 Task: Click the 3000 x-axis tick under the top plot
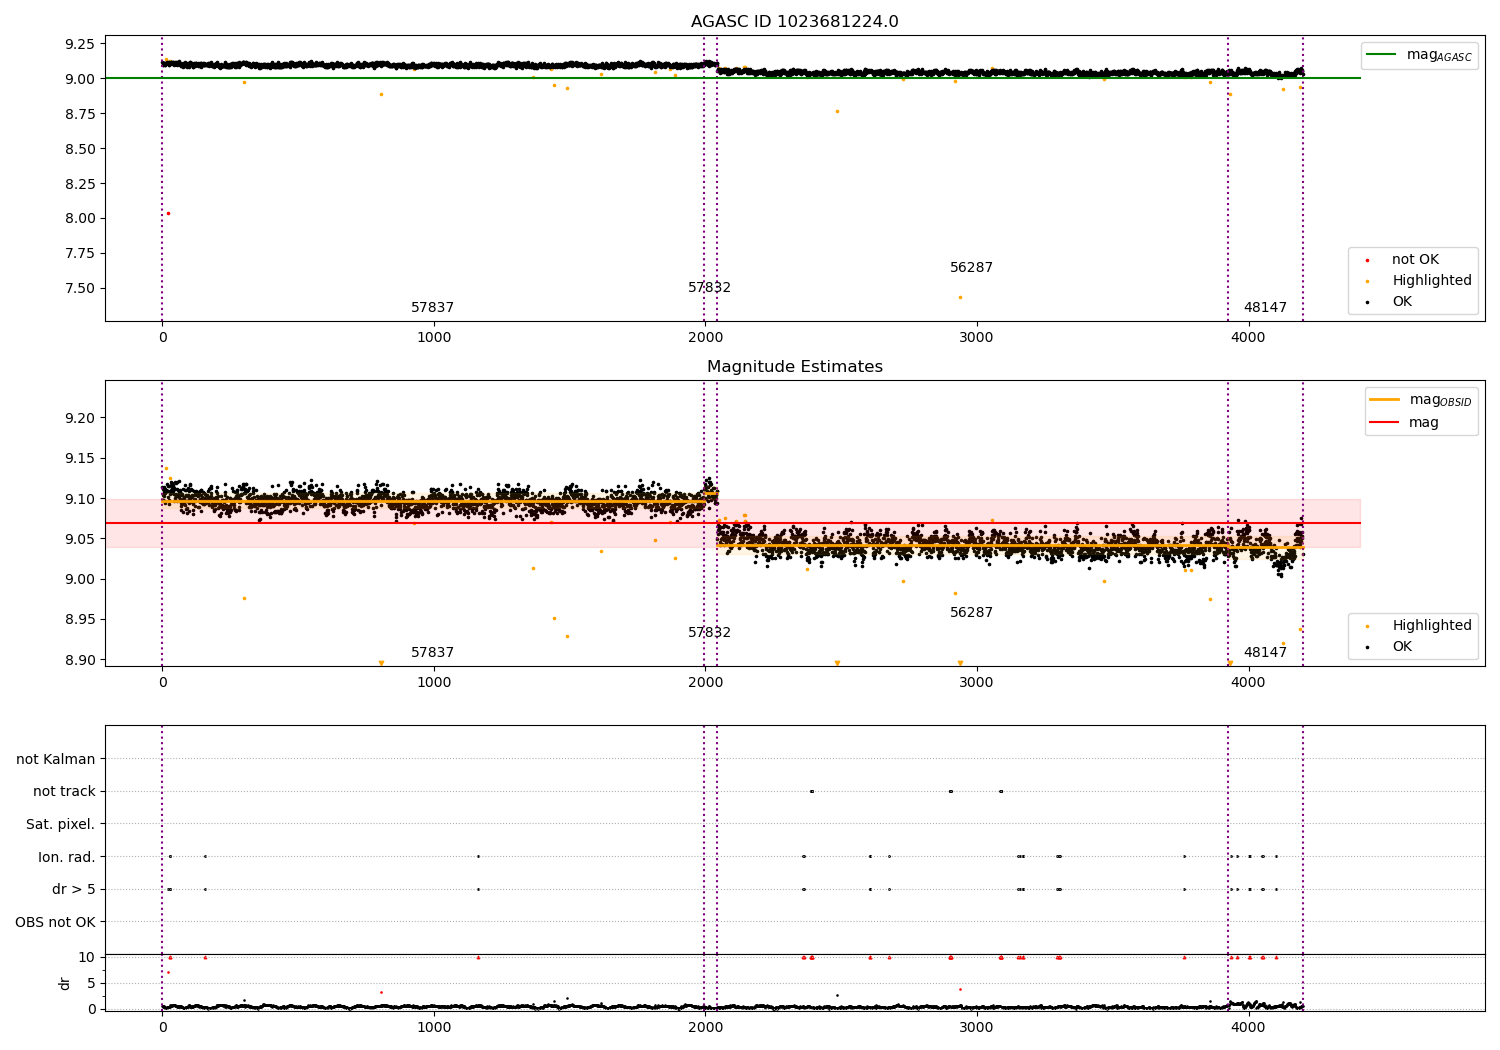tap(976, 338)
